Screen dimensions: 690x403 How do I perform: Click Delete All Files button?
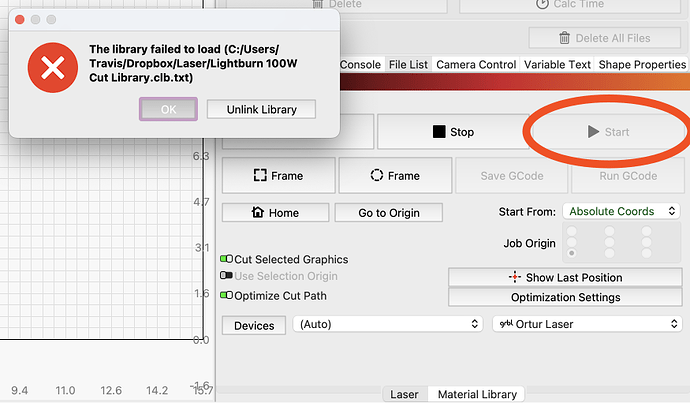(605, 38)
